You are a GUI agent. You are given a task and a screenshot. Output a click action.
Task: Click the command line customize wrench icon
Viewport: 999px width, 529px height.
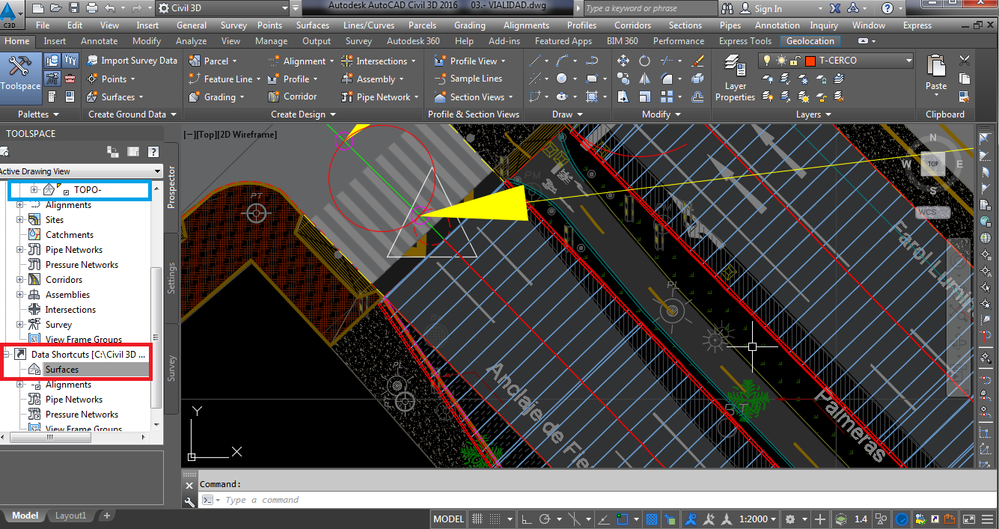189,501
